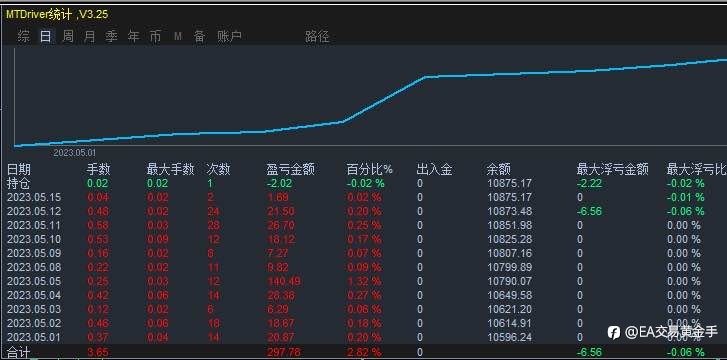Click the balance 10799.89 cell

(x=510, y=267)
